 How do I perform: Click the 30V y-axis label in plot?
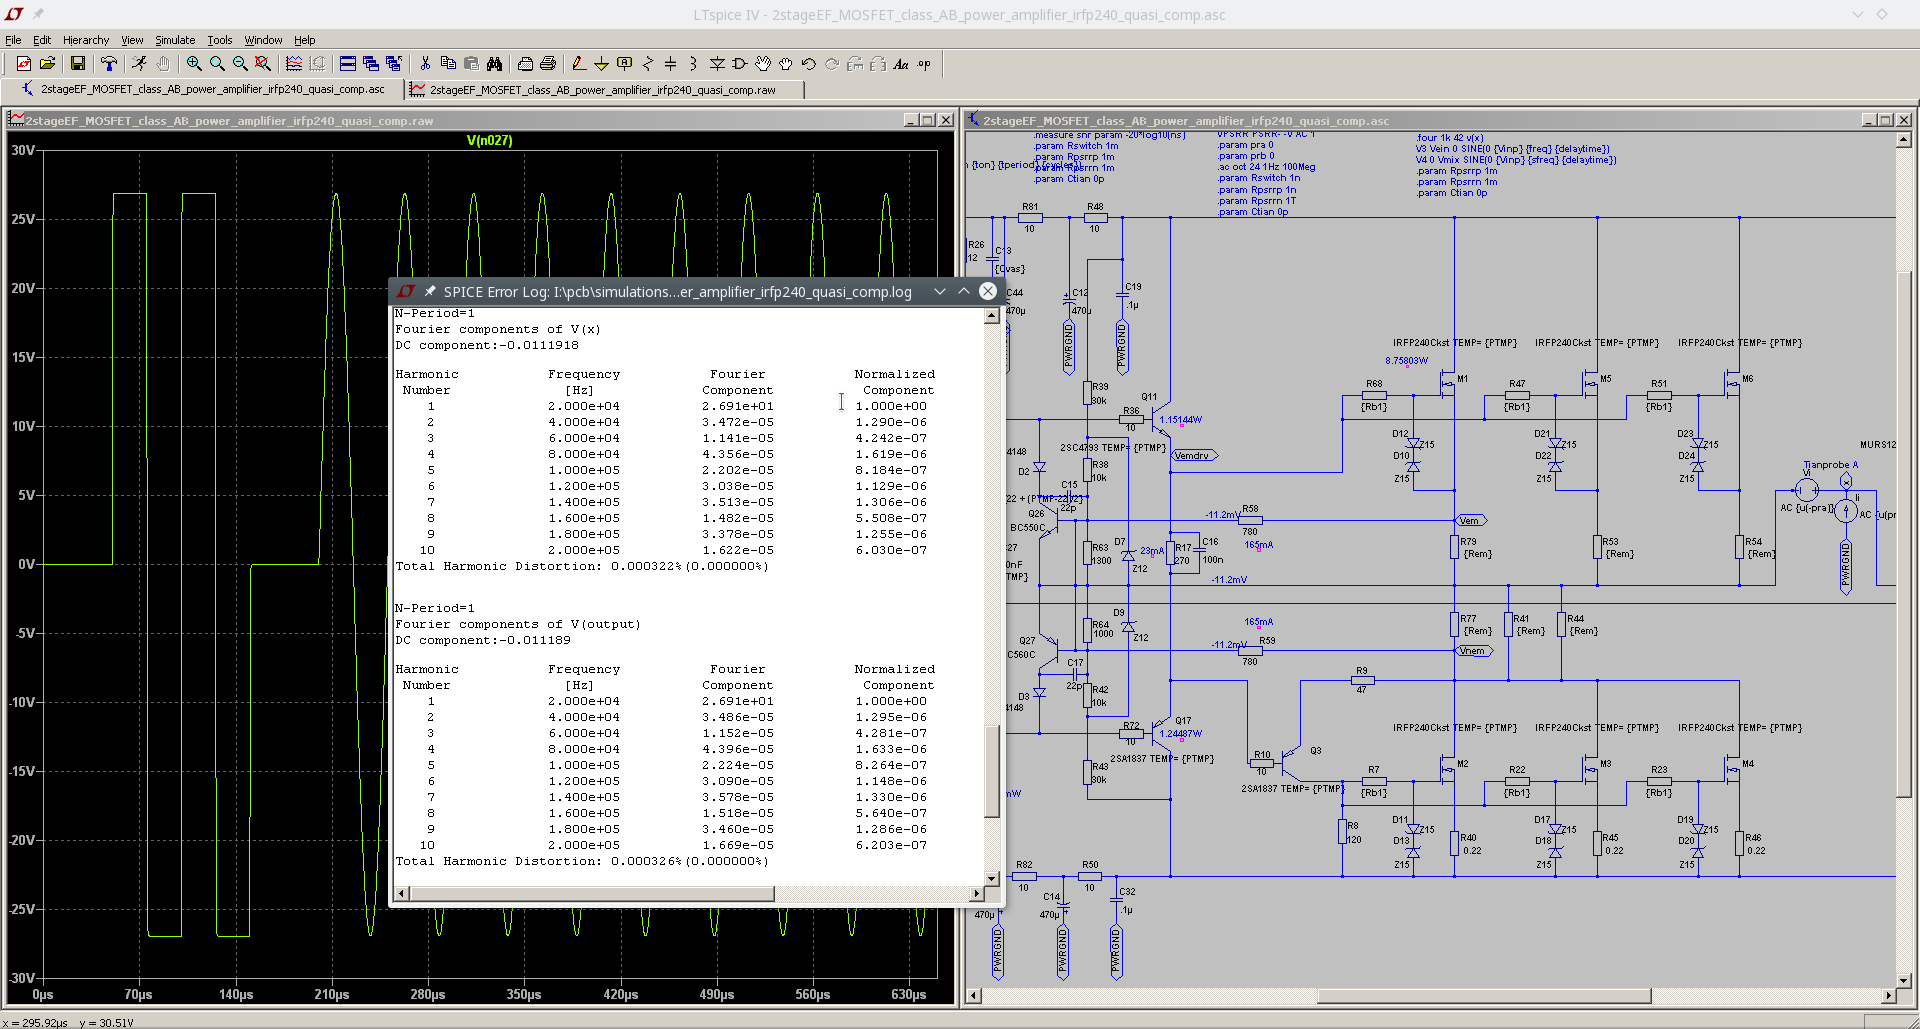click(23, 150)
